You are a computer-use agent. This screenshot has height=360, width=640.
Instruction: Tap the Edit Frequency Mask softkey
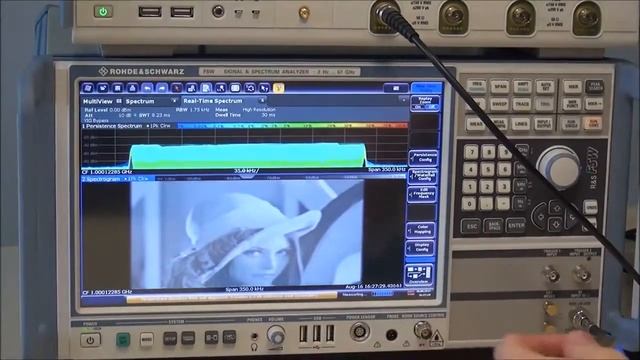(422, 194)
